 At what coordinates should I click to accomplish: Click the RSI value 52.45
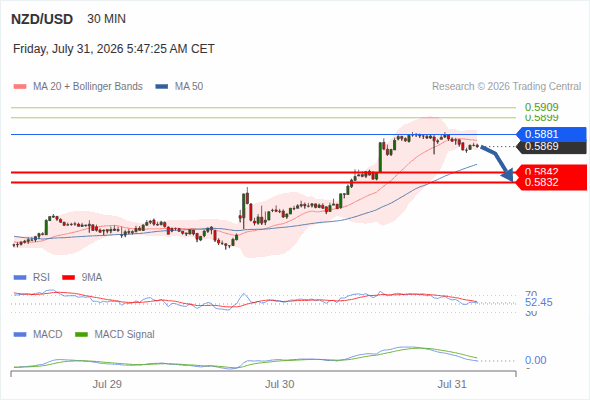pos(539,303)
